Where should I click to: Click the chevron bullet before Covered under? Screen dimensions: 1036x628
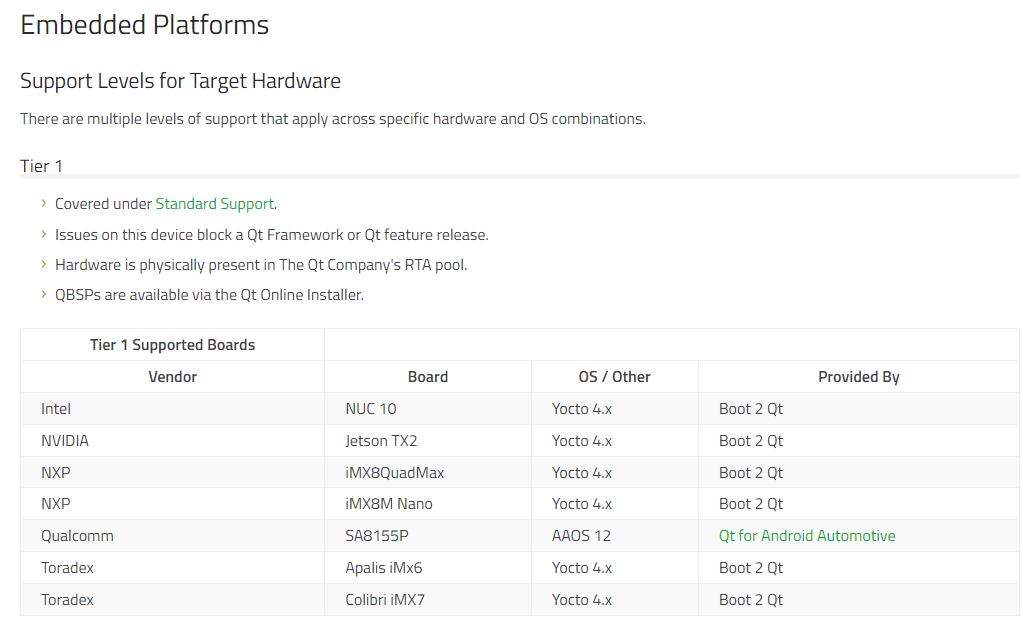coord(44,203)
